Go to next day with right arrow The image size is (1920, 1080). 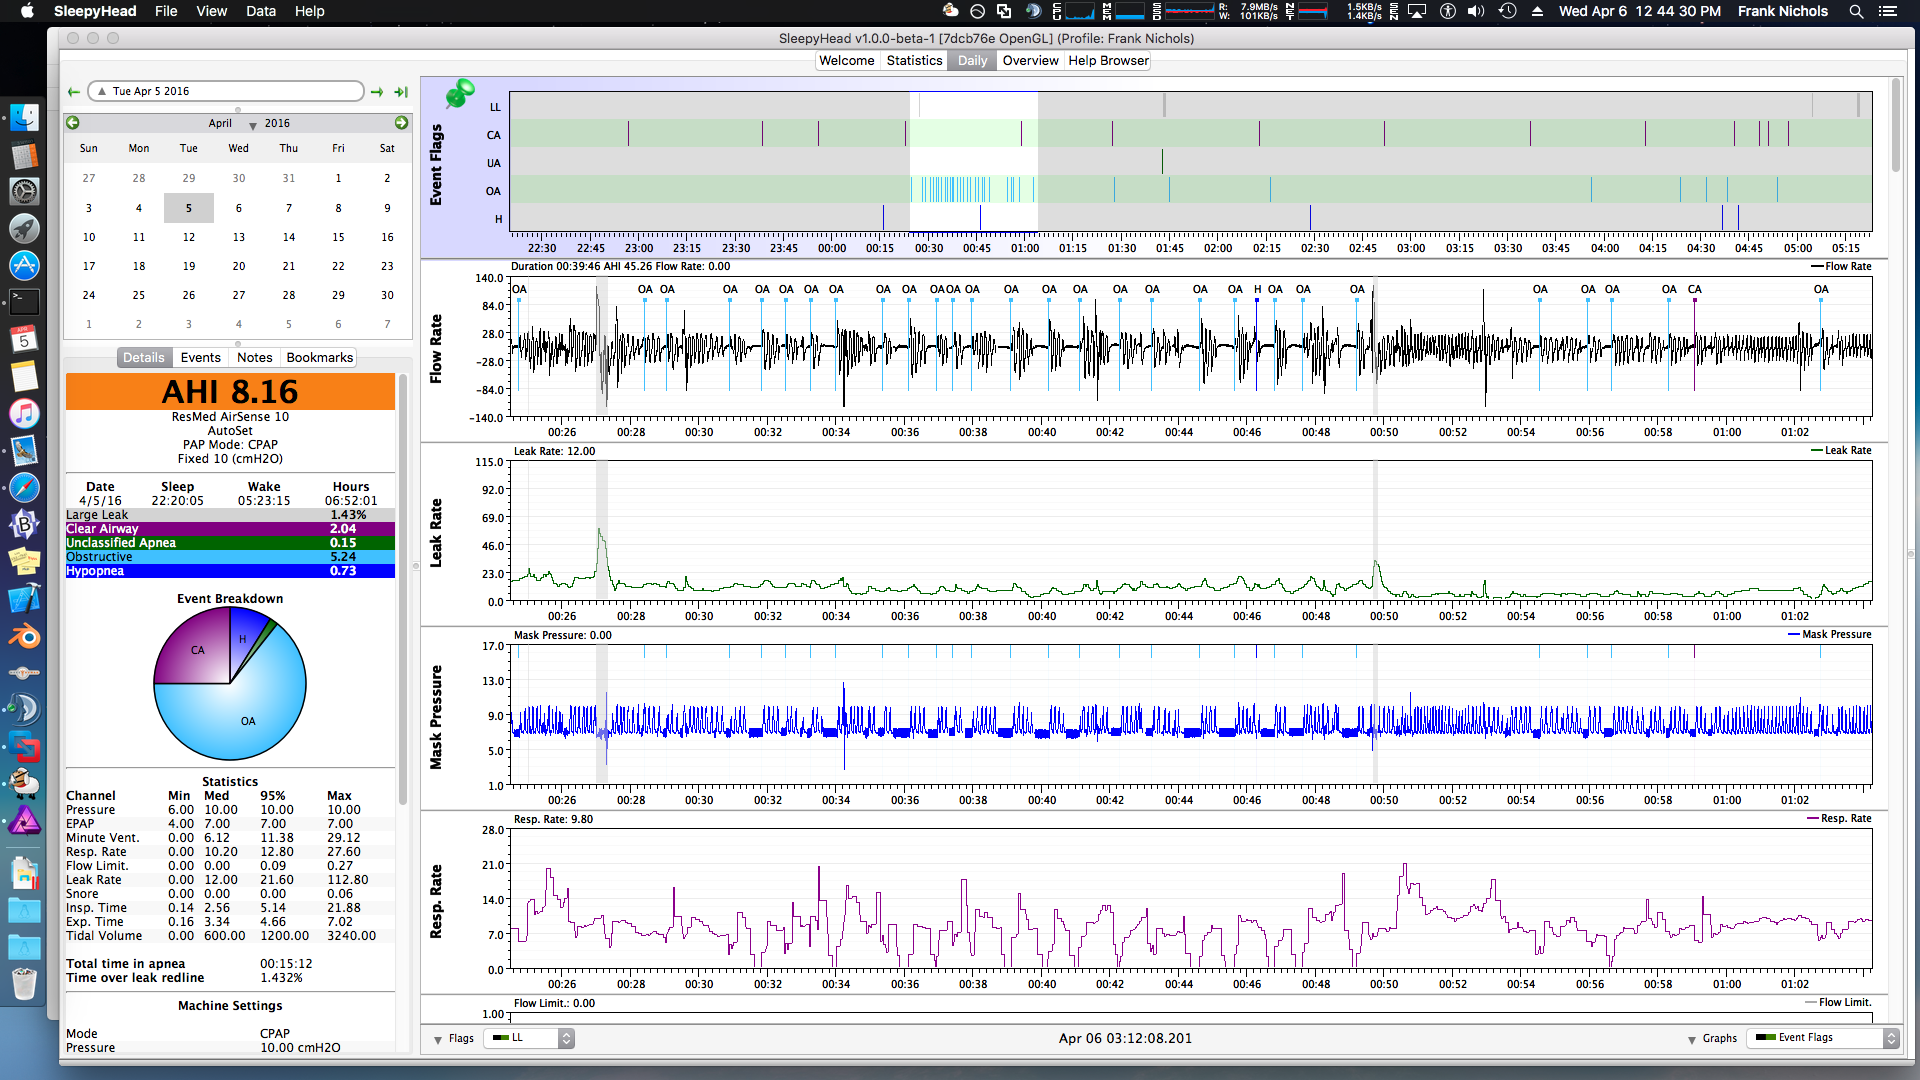(x=377, y=91)
